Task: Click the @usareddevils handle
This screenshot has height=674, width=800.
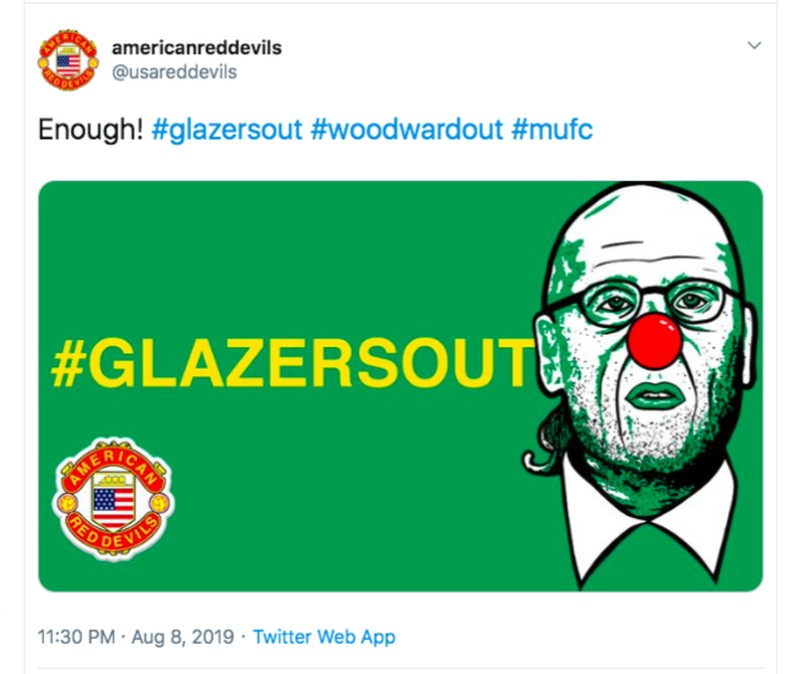Action: coord(174,73)
